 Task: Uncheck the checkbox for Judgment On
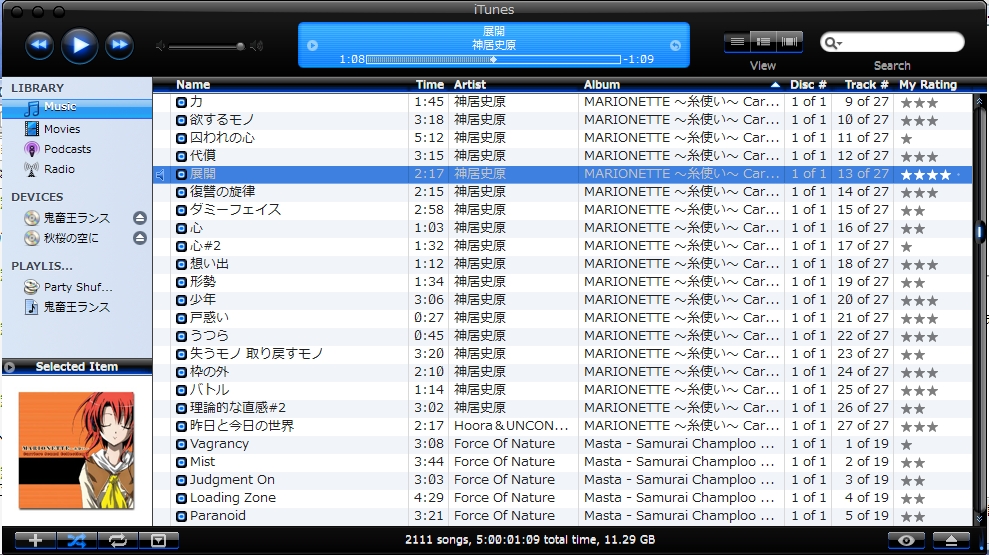(181, 480)
